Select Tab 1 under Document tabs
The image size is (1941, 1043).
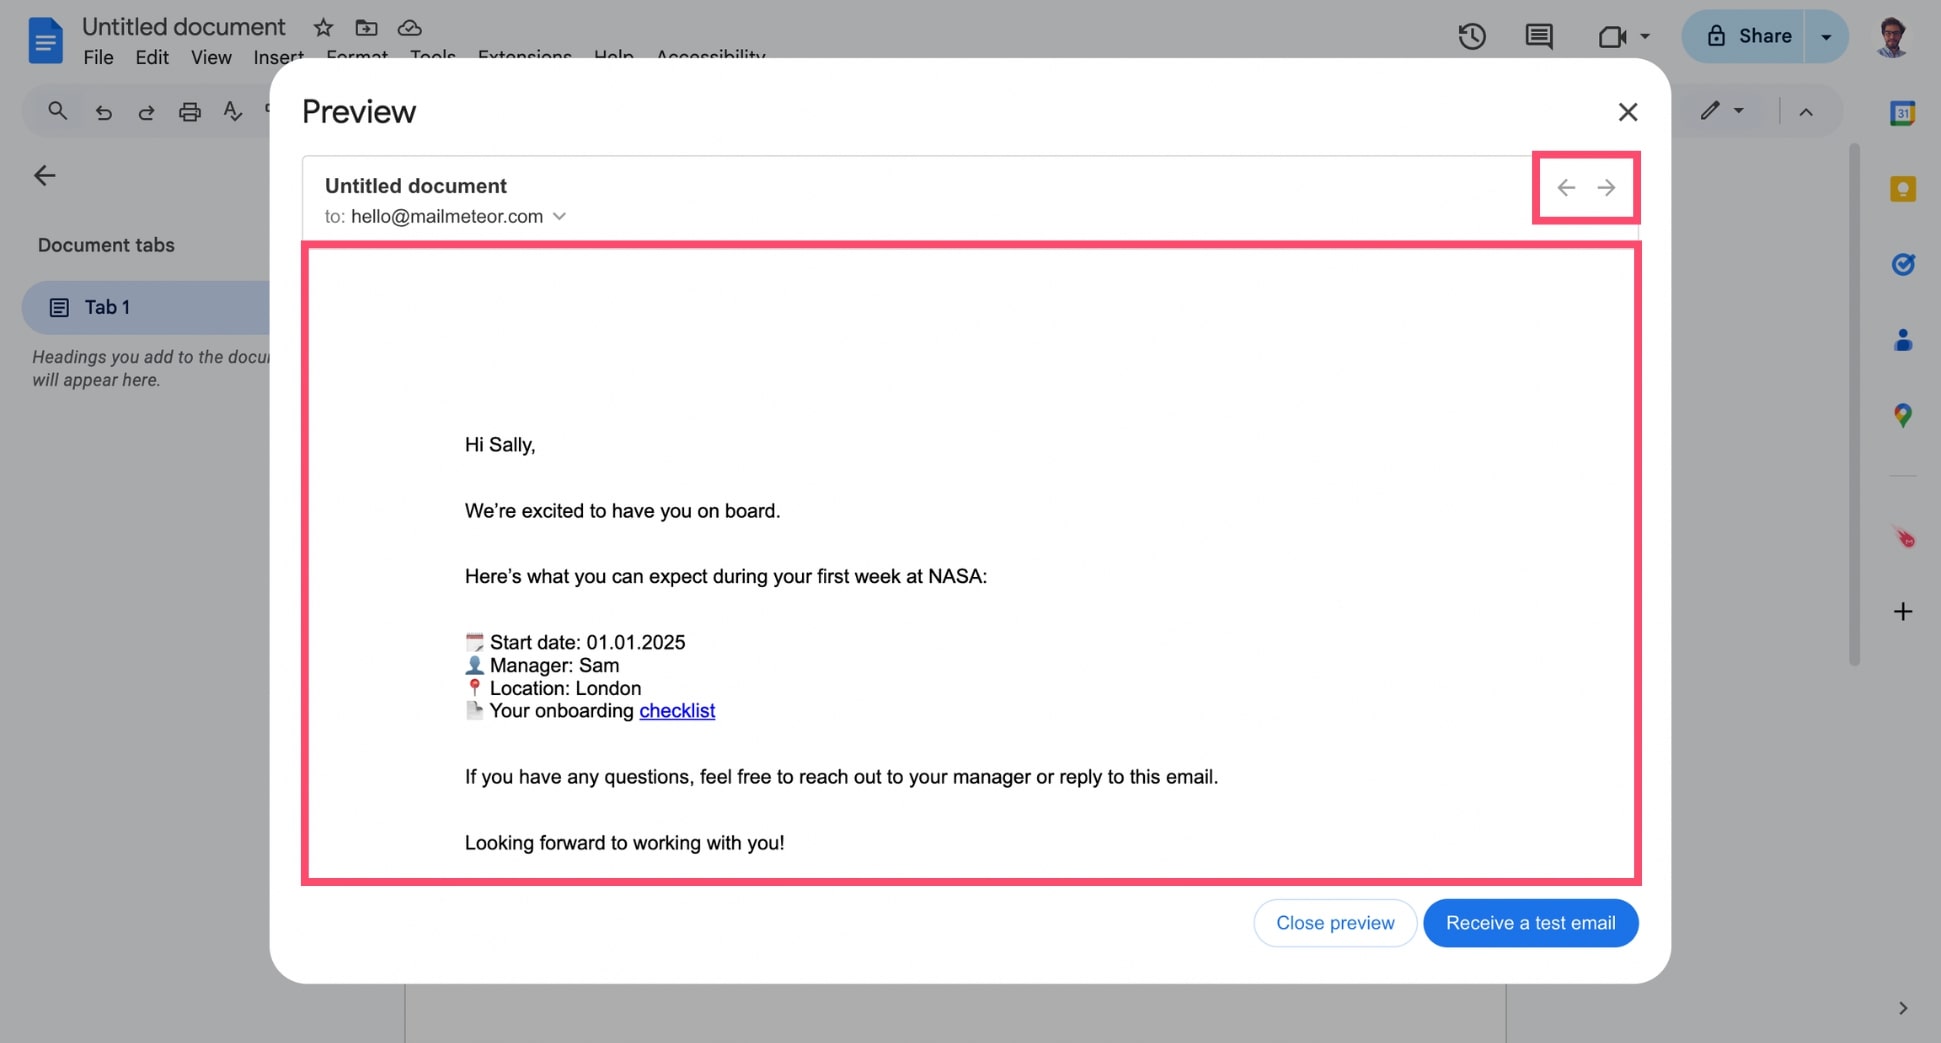pos(106,307)
